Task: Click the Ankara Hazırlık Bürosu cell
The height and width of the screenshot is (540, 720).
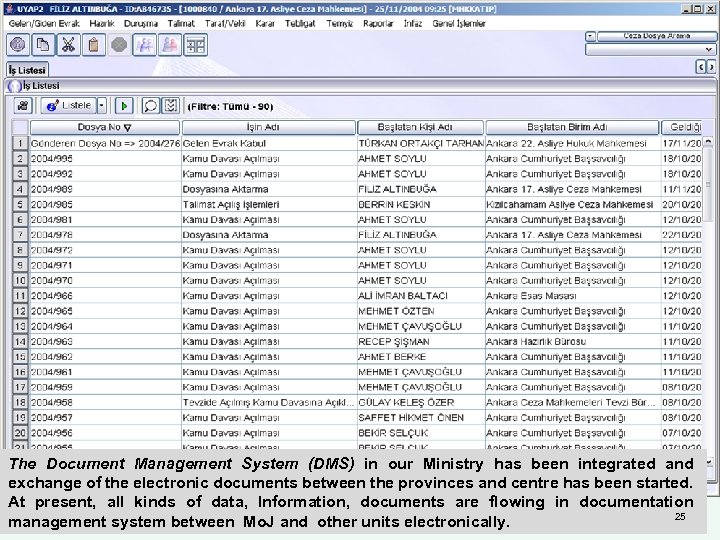Action: [573, 341]
